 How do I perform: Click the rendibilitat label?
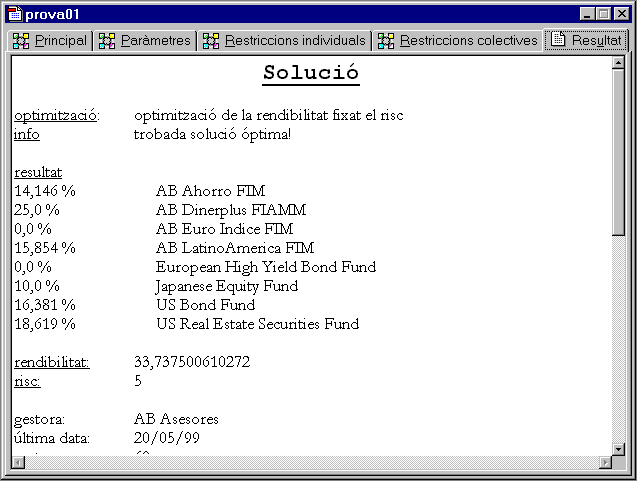52,362
